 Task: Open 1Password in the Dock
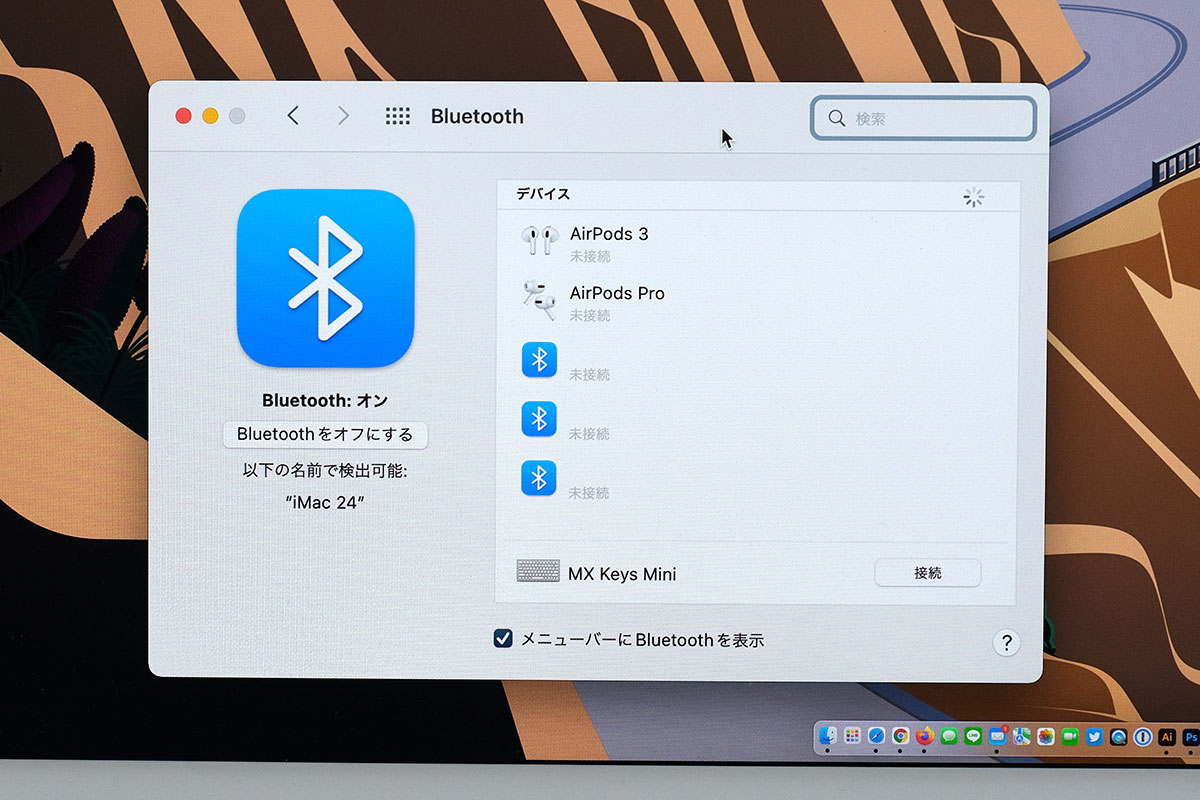coord(1142,736)
